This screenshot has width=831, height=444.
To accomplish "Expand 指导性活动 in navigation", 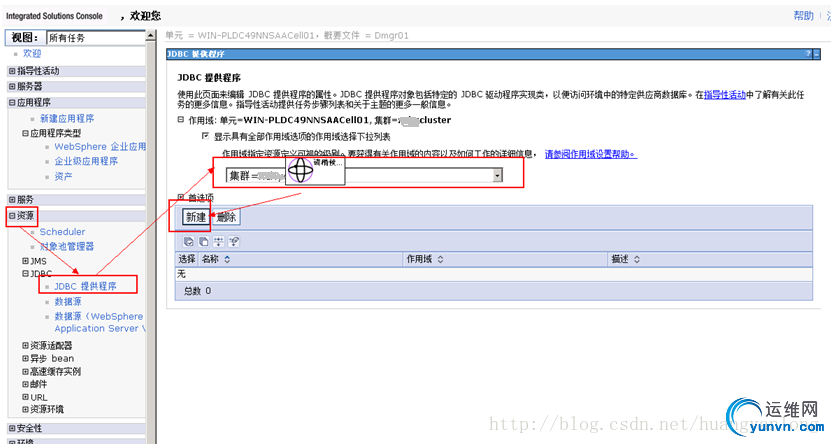I will (x=12, y=71).
